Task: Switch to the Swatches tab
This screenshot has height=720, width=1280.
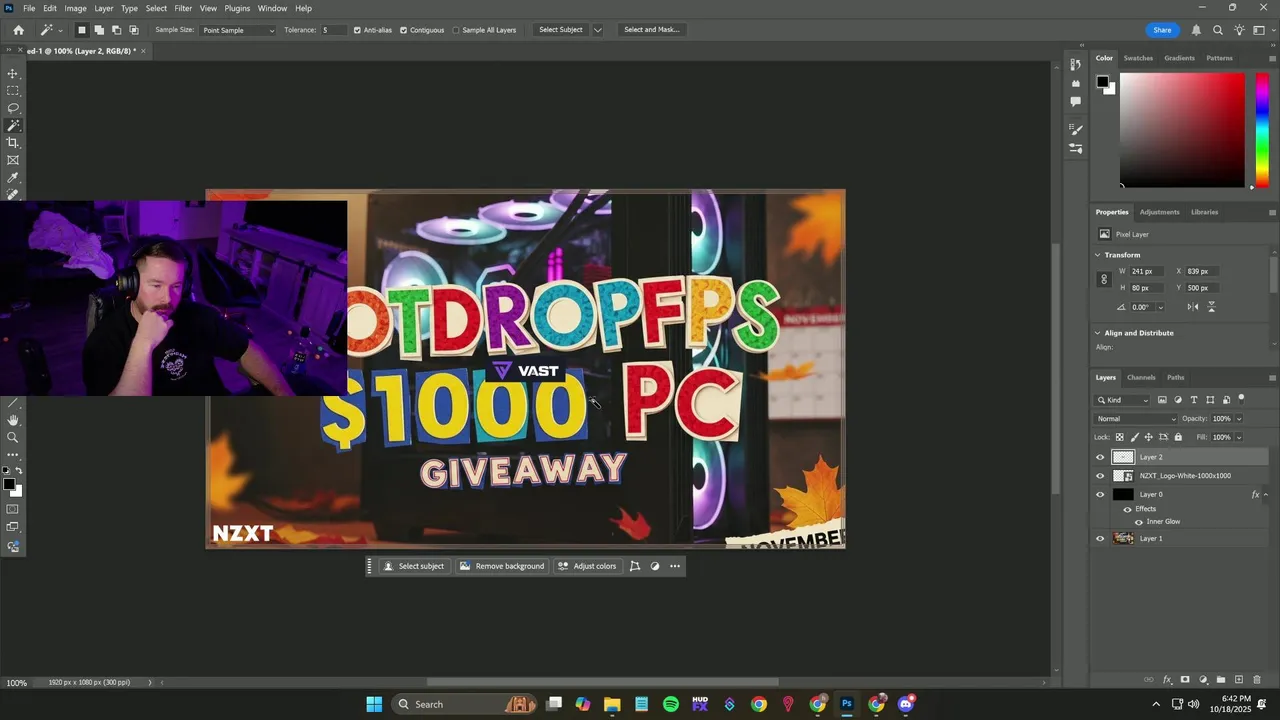Action: (x=1138, y=58)
